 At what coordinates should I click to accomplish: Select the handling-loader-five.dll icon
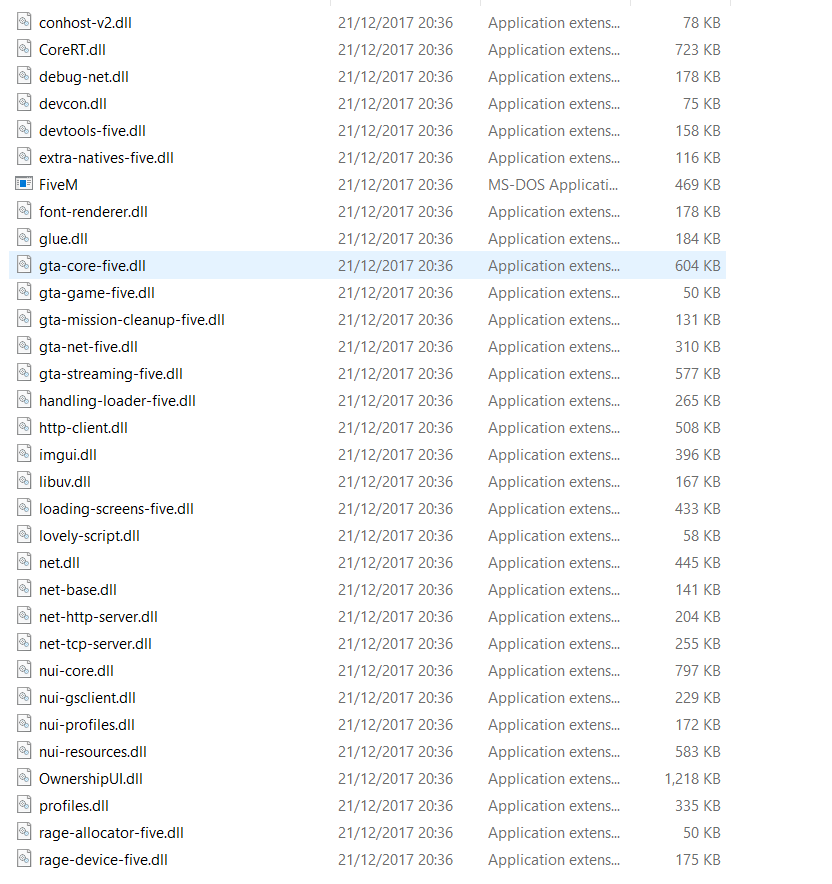pos(24,400)
